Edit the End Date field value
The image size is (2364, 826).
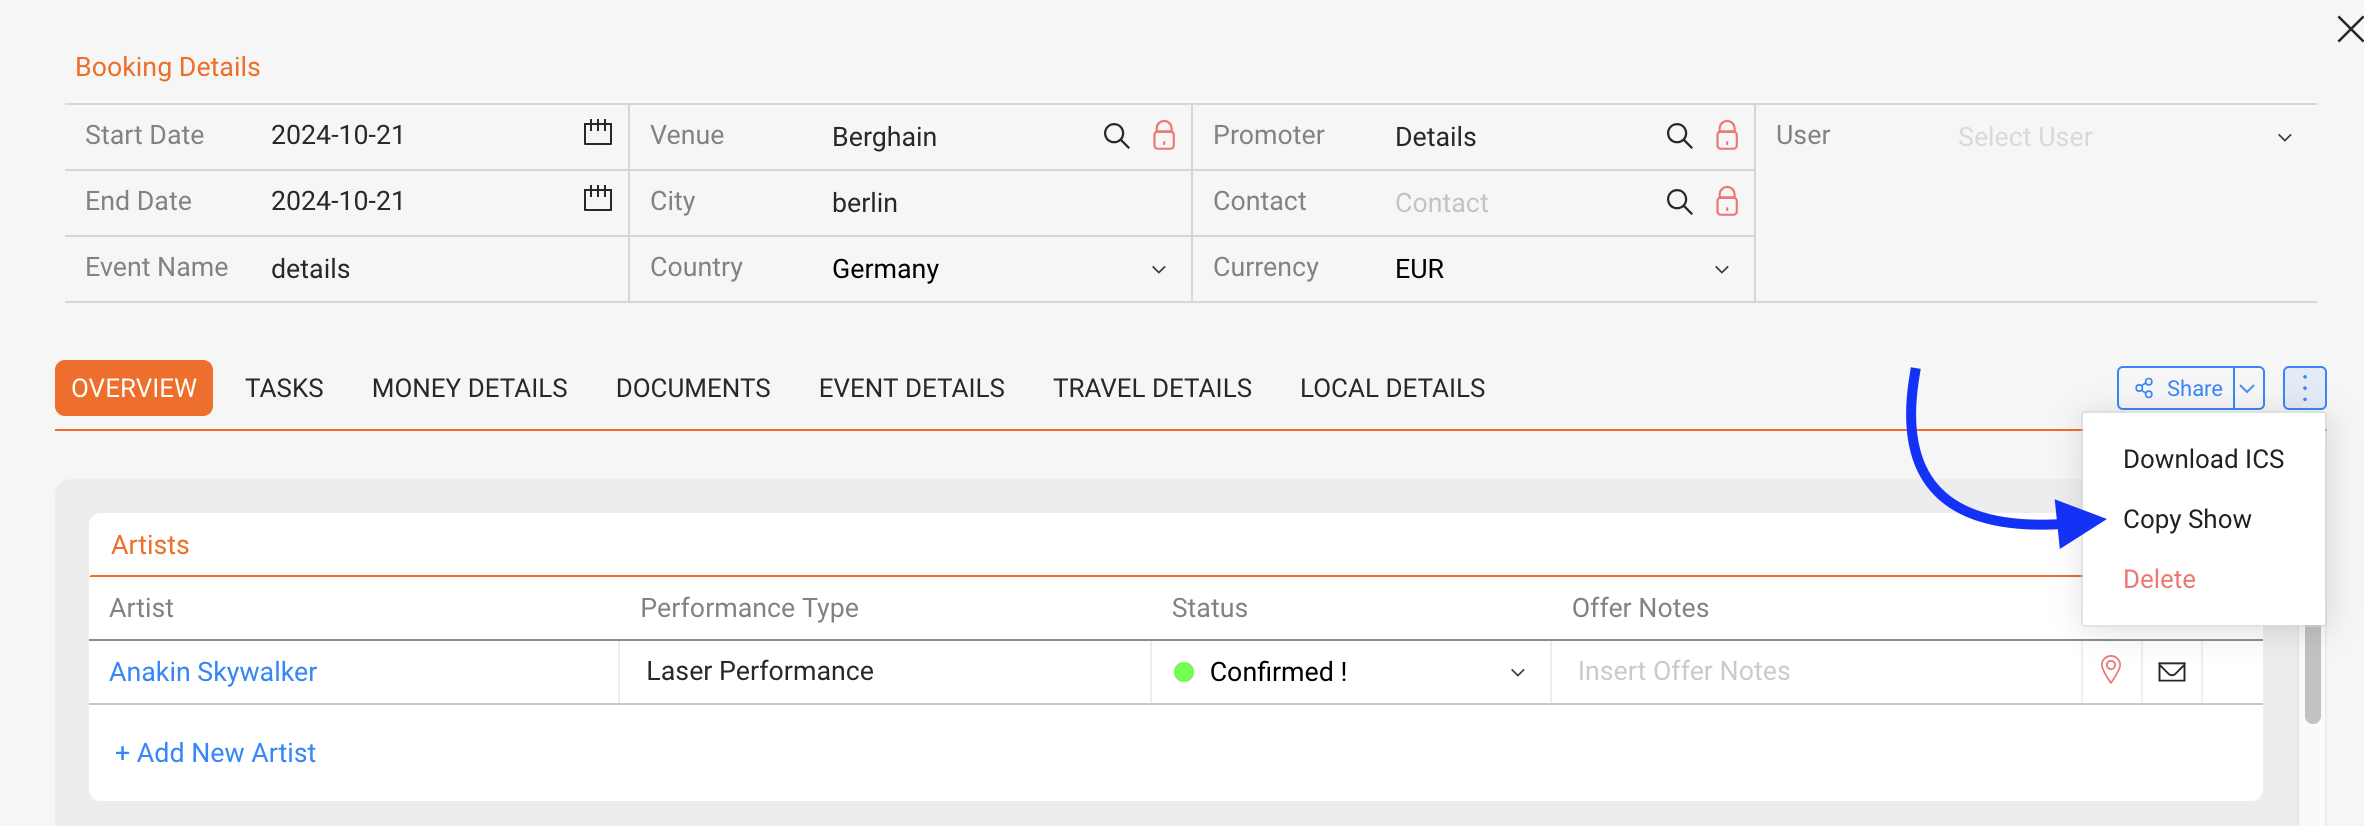338,201
